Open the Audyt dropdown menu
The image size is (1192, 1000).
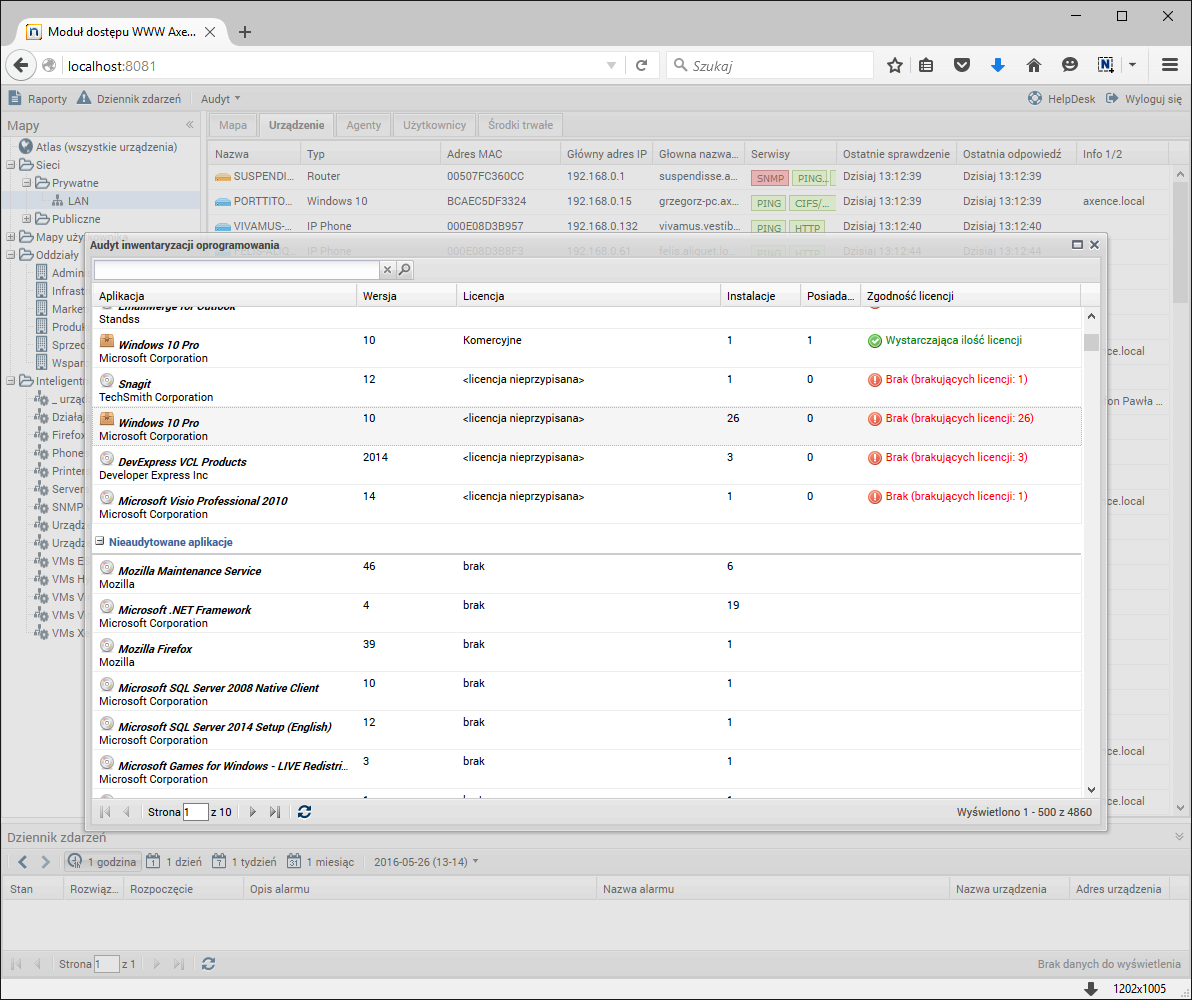[216, 98]
